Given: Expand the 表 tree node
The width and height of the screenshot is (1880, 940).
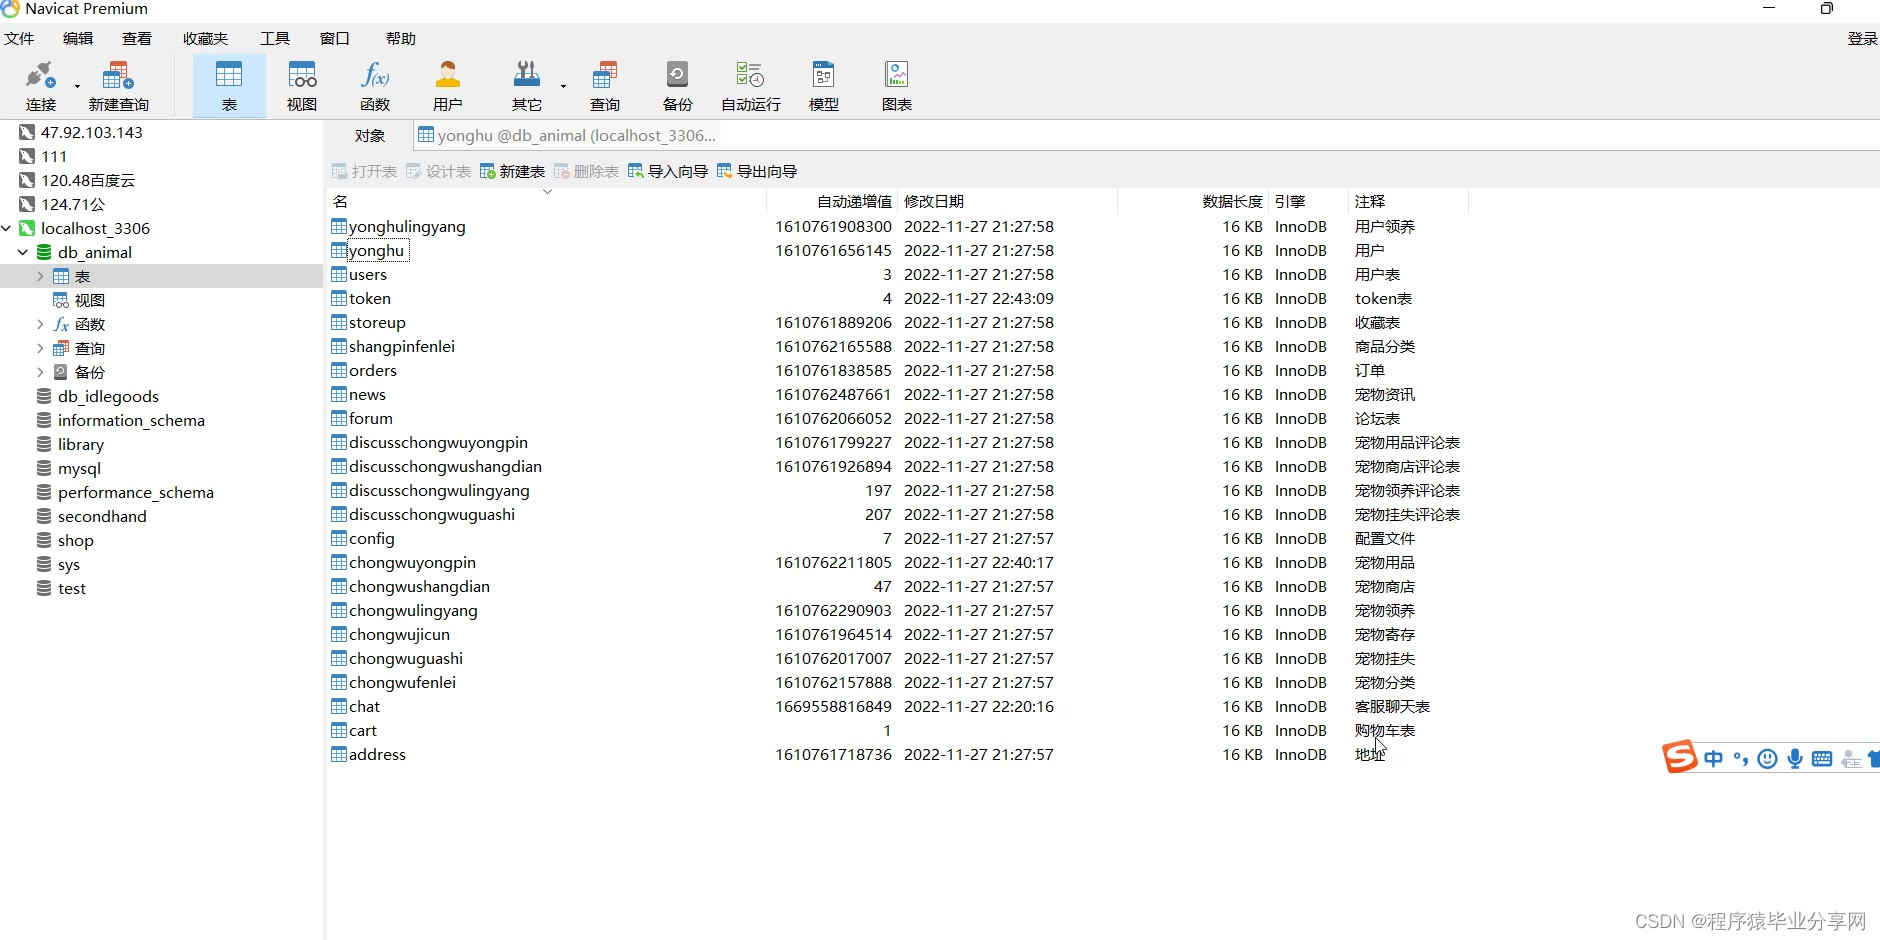Looking at the screenshot, I should coord(40,277).
